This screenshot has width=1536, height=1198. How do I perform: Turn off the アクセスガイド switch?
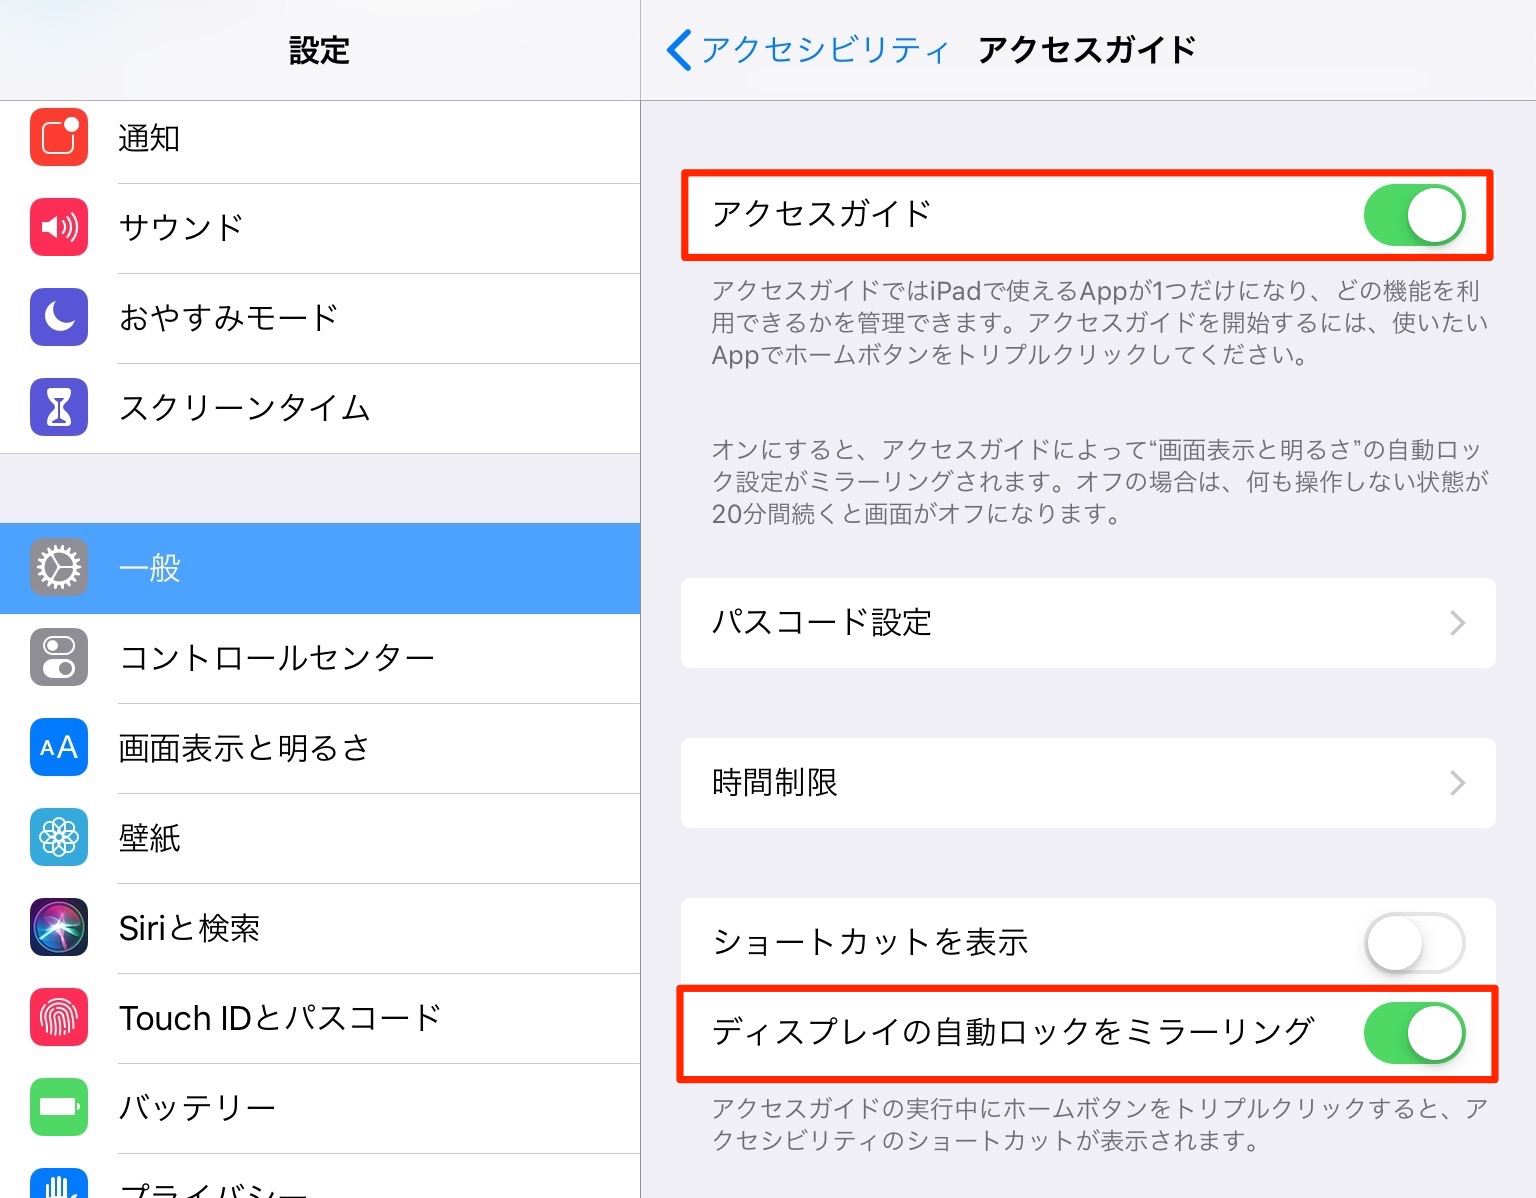click(x=1415, y=215)
